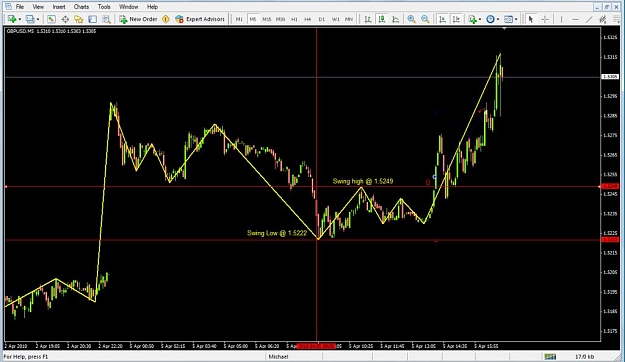This screenshot has height=362, width=625.
Task: Select the M30 timeframe
Action: point(281,19)
